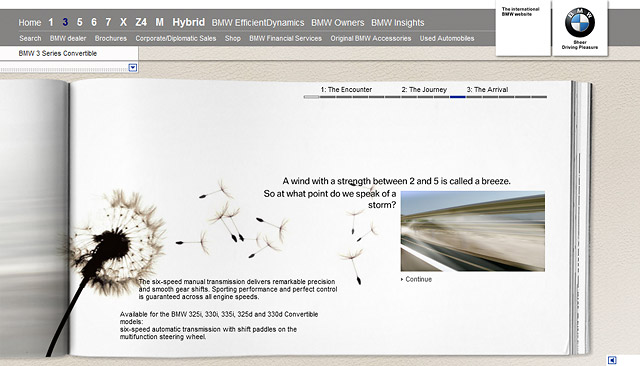640x366 pixels.
Task: Open BMW Financial Services link
Action: click(x=285, y=38)
